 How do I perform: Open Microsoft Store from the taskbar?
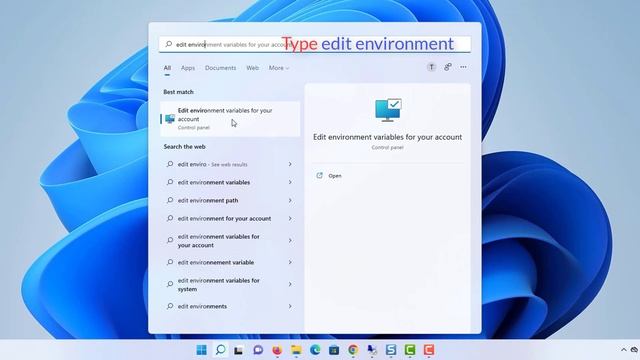click(334, 350)
